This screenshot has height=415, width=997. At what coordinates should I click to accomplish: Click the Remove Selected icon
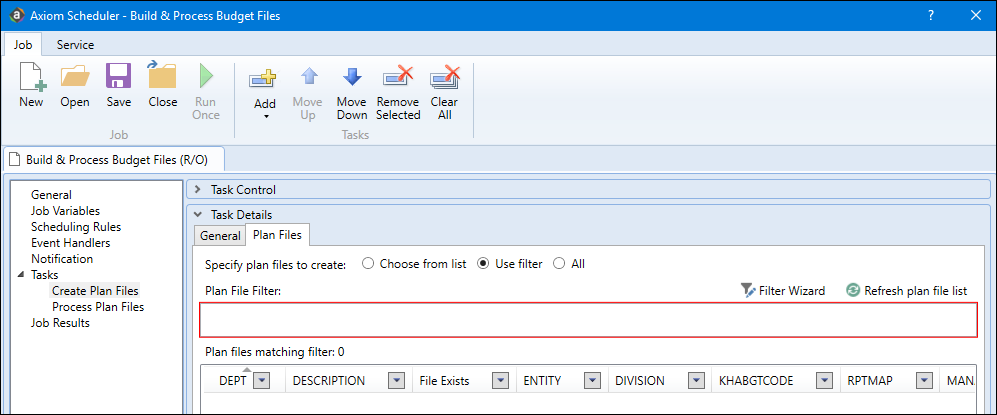(398, 79)
